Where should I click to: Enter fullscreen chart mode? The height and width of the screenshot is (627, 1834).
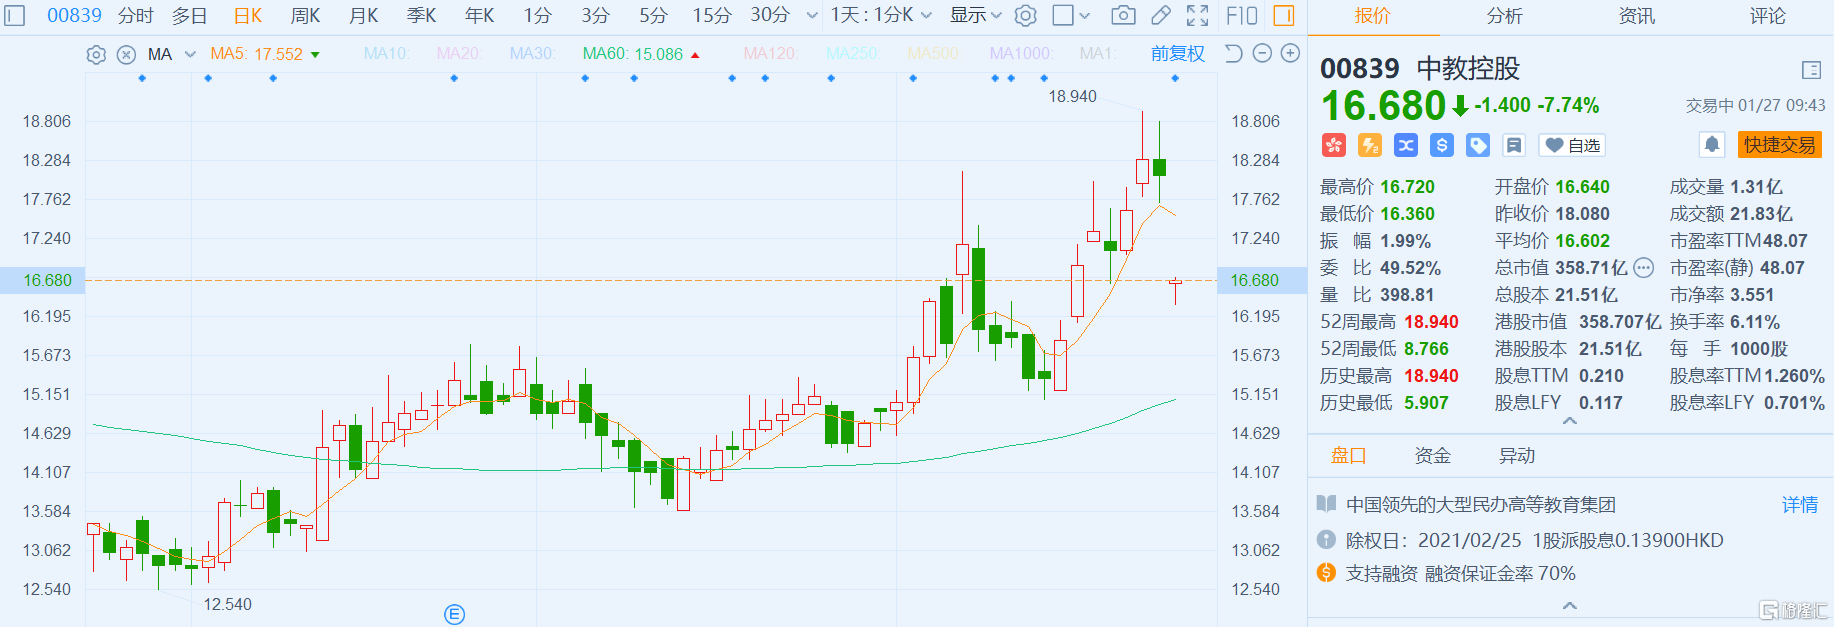tap(1197, 15)
